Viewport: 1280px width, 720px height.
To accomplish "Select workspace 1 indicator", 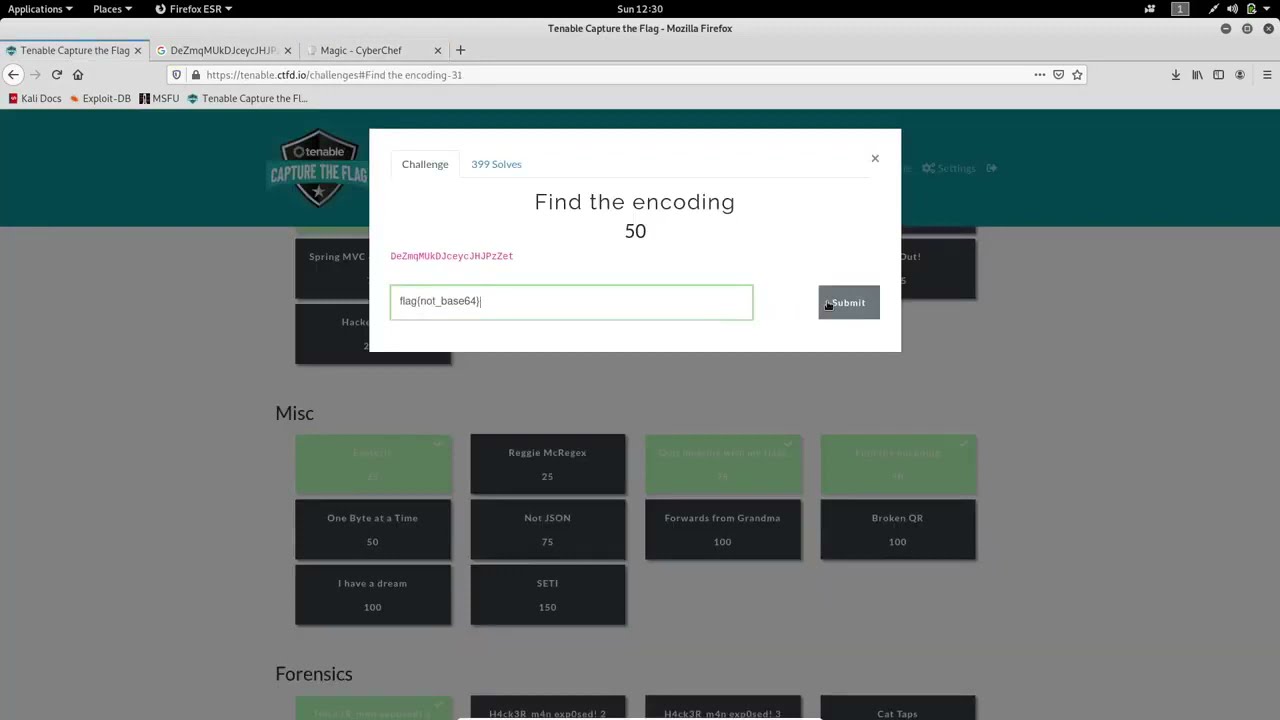I will [x=1180, y=9].
